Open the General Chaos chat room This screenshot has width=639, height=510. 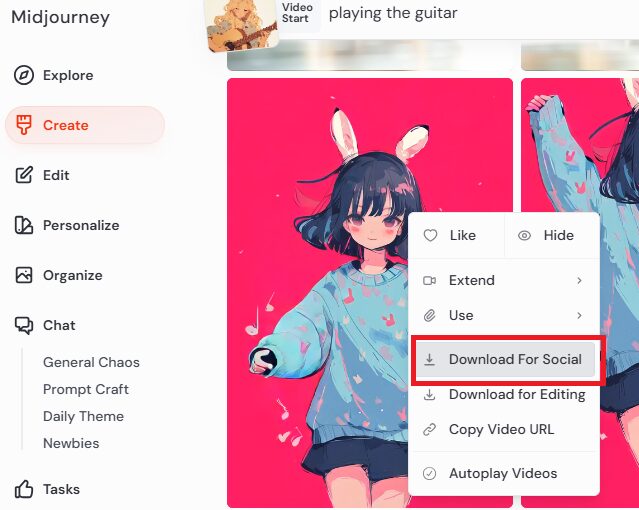coord(91,362)
